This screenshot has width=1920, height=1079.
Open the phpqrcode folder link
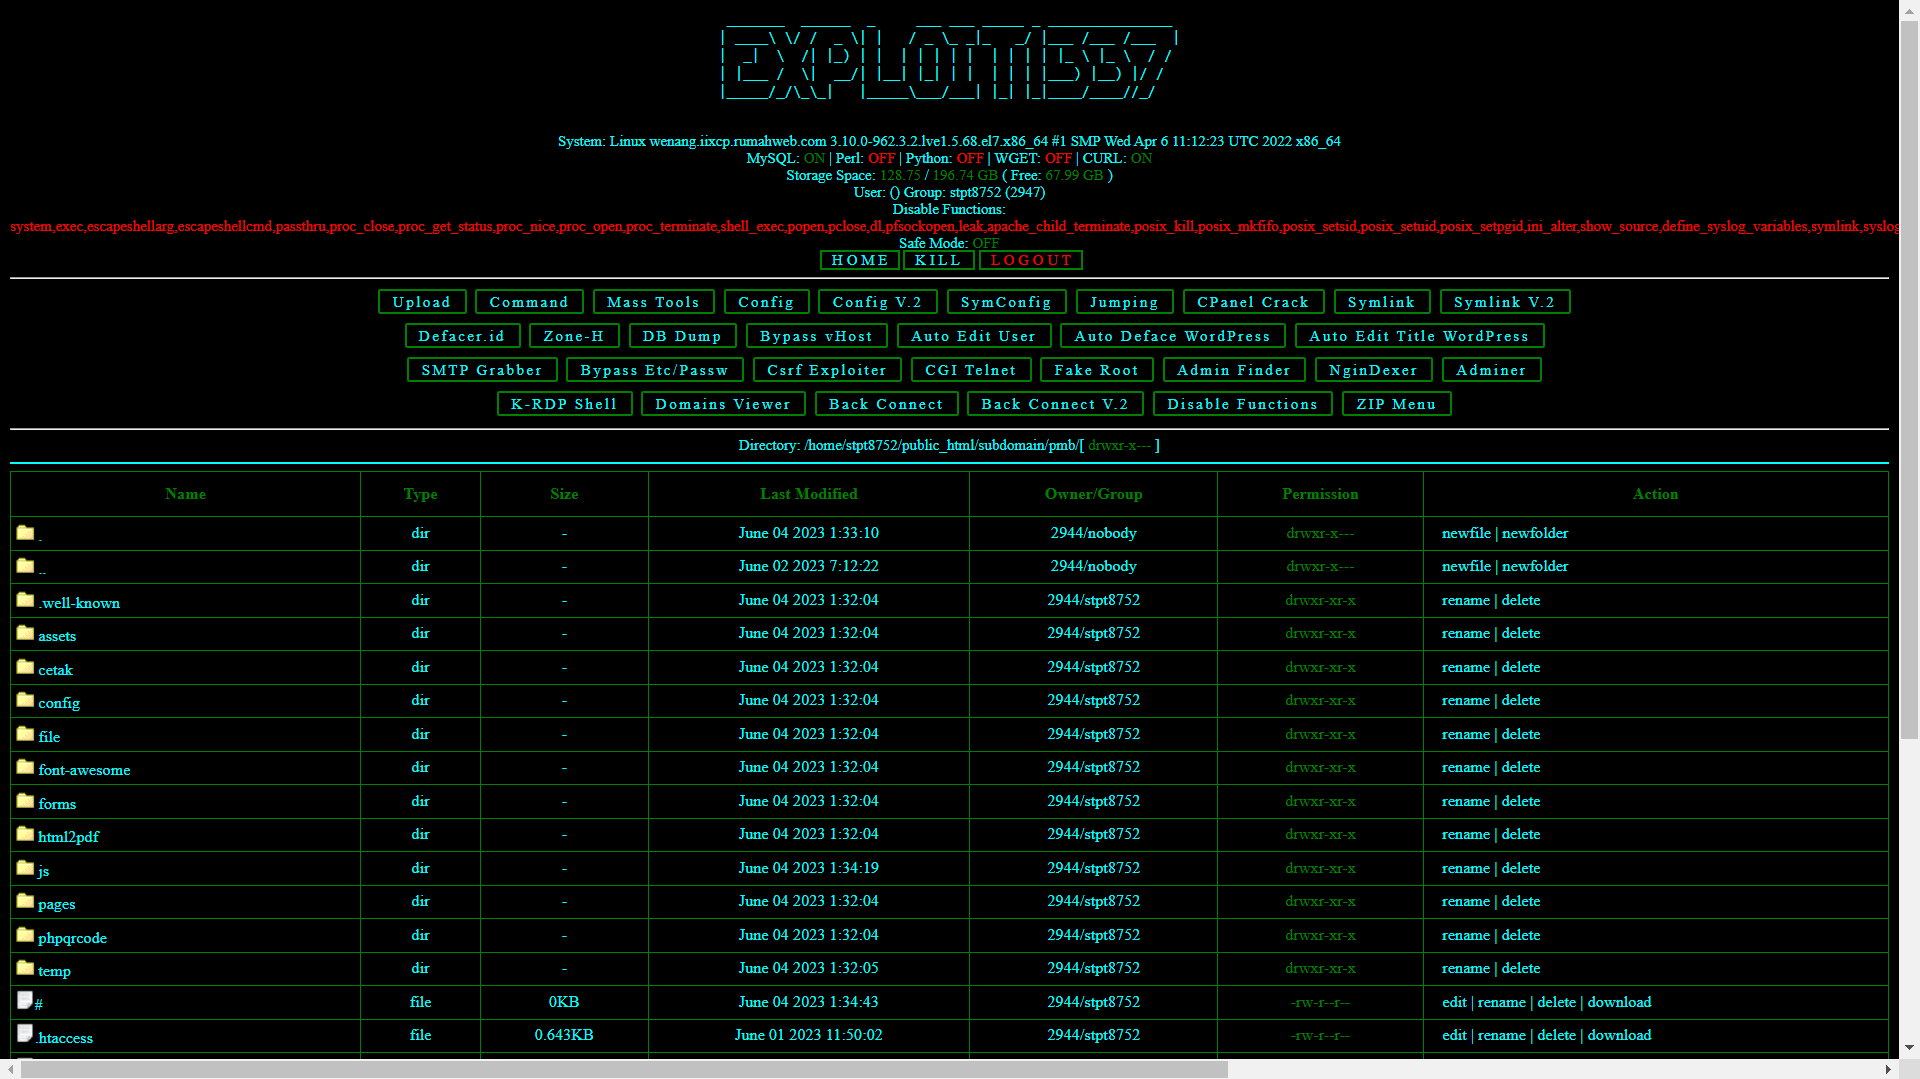[72, 938]
